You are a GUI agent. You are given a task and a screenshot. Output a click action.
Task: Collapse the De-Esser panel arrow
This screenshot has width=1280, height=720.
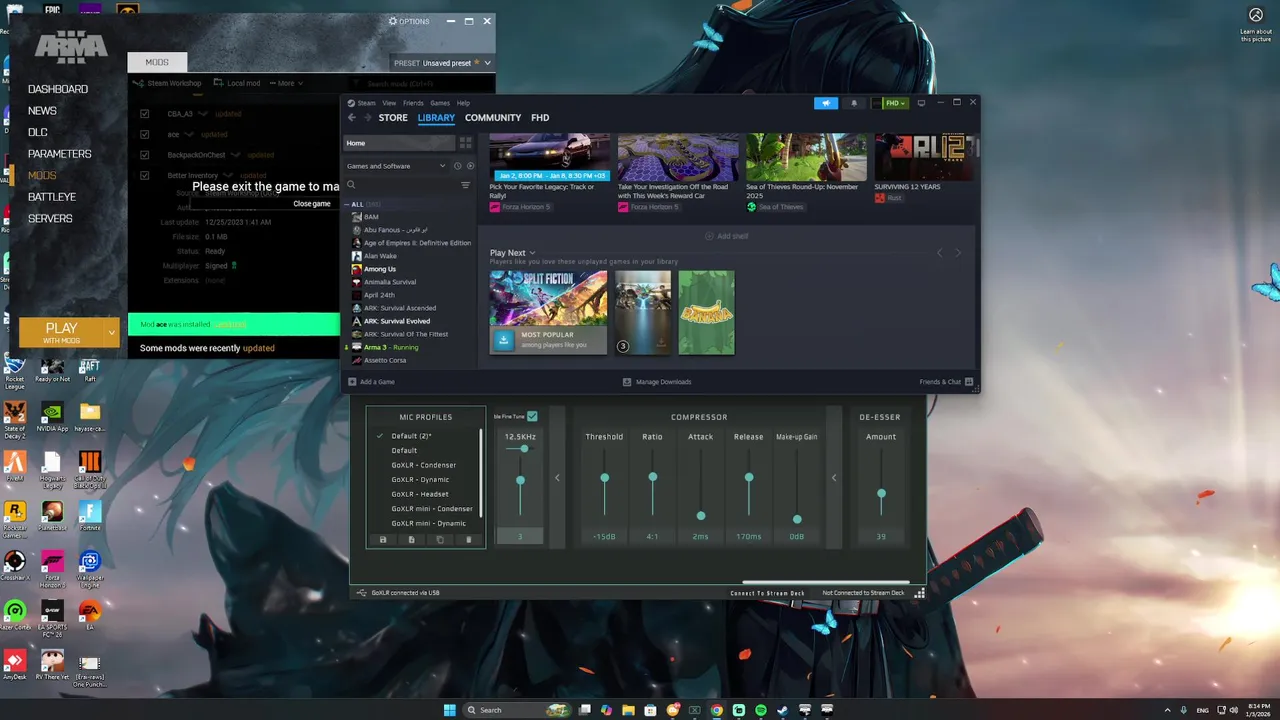(x=834, y=478)
